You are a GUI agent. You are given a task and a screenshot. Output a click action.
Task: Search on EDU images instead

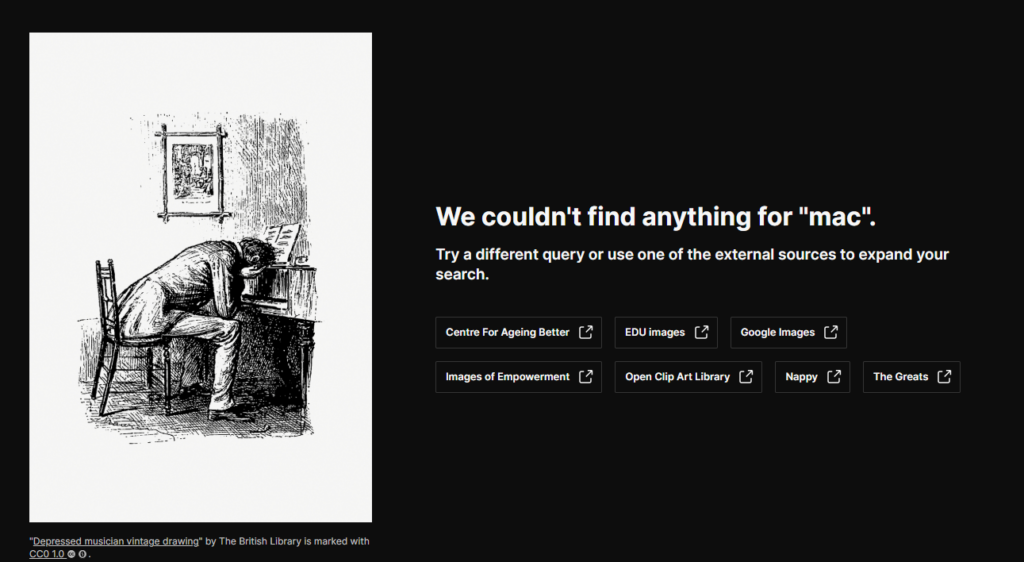click(654, 332)
